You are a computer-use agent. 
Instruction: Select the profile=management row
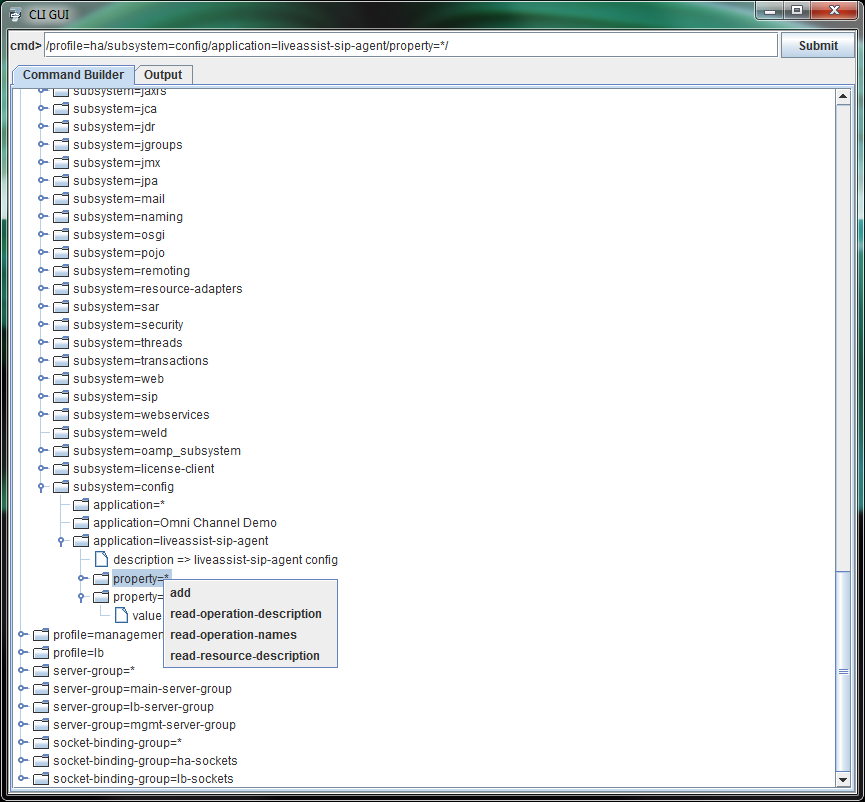tap(108, 635)
